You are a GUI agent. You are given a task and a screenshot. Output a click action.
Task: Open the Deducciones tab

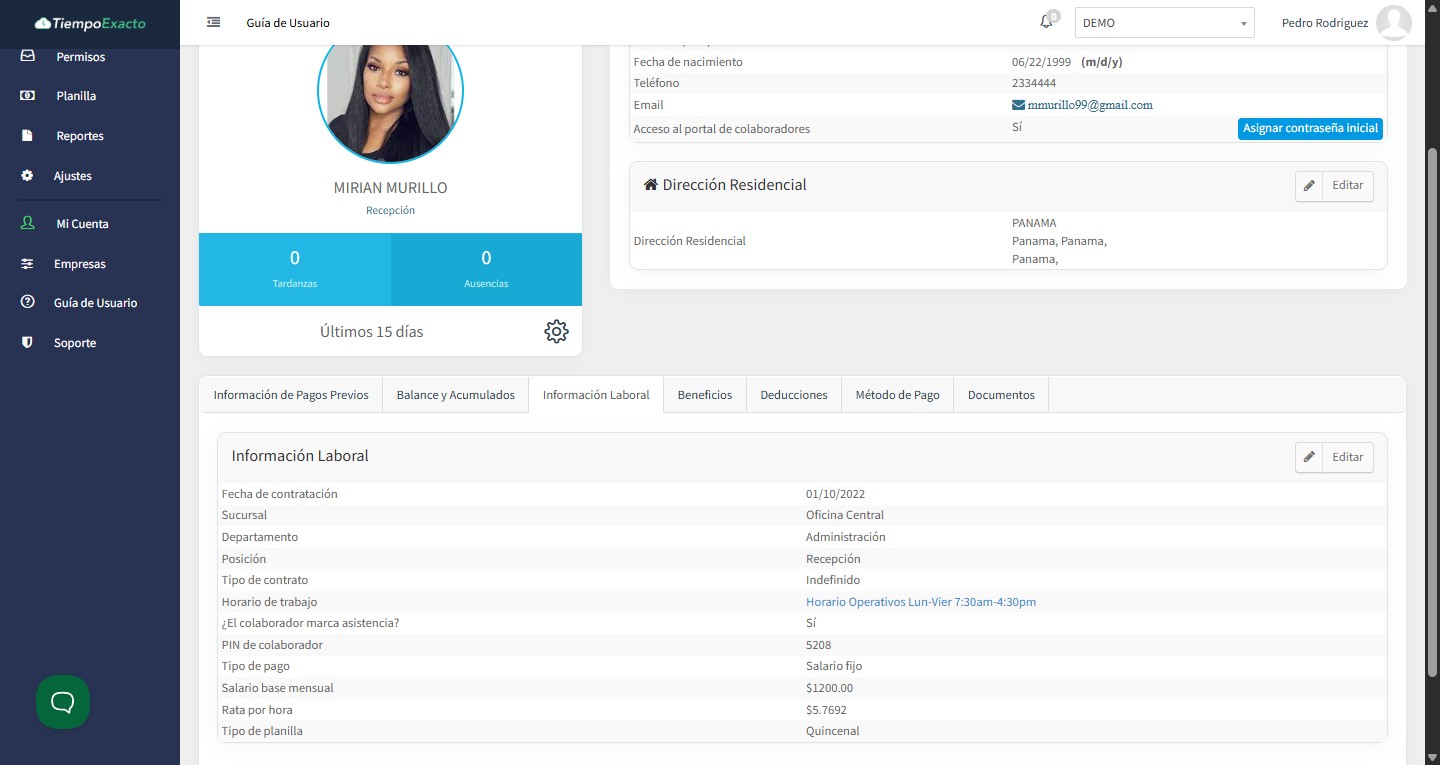coord(793,395)
